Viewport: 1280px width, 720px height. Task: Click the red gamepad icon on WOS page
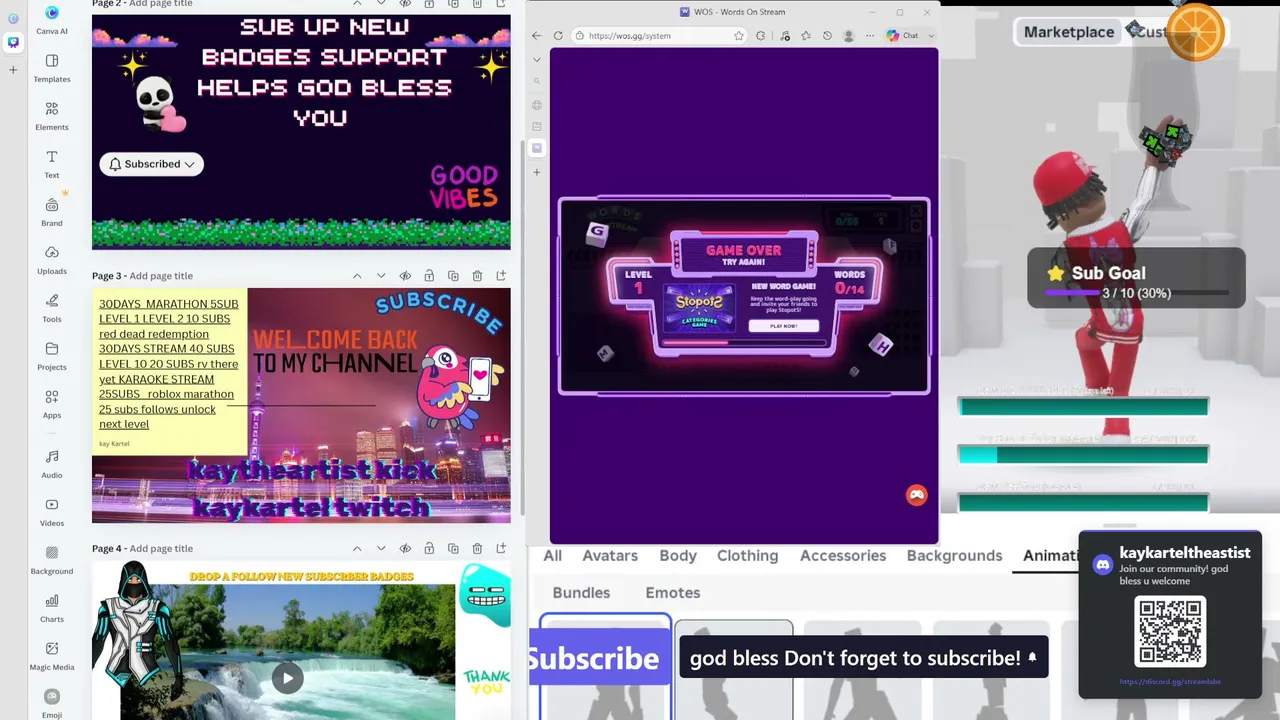pos(916,495)
